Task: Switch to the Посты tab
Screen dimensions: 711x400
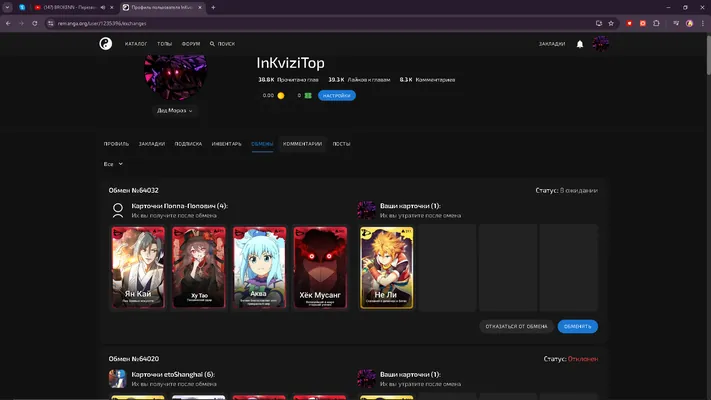Action: [341, 144]
